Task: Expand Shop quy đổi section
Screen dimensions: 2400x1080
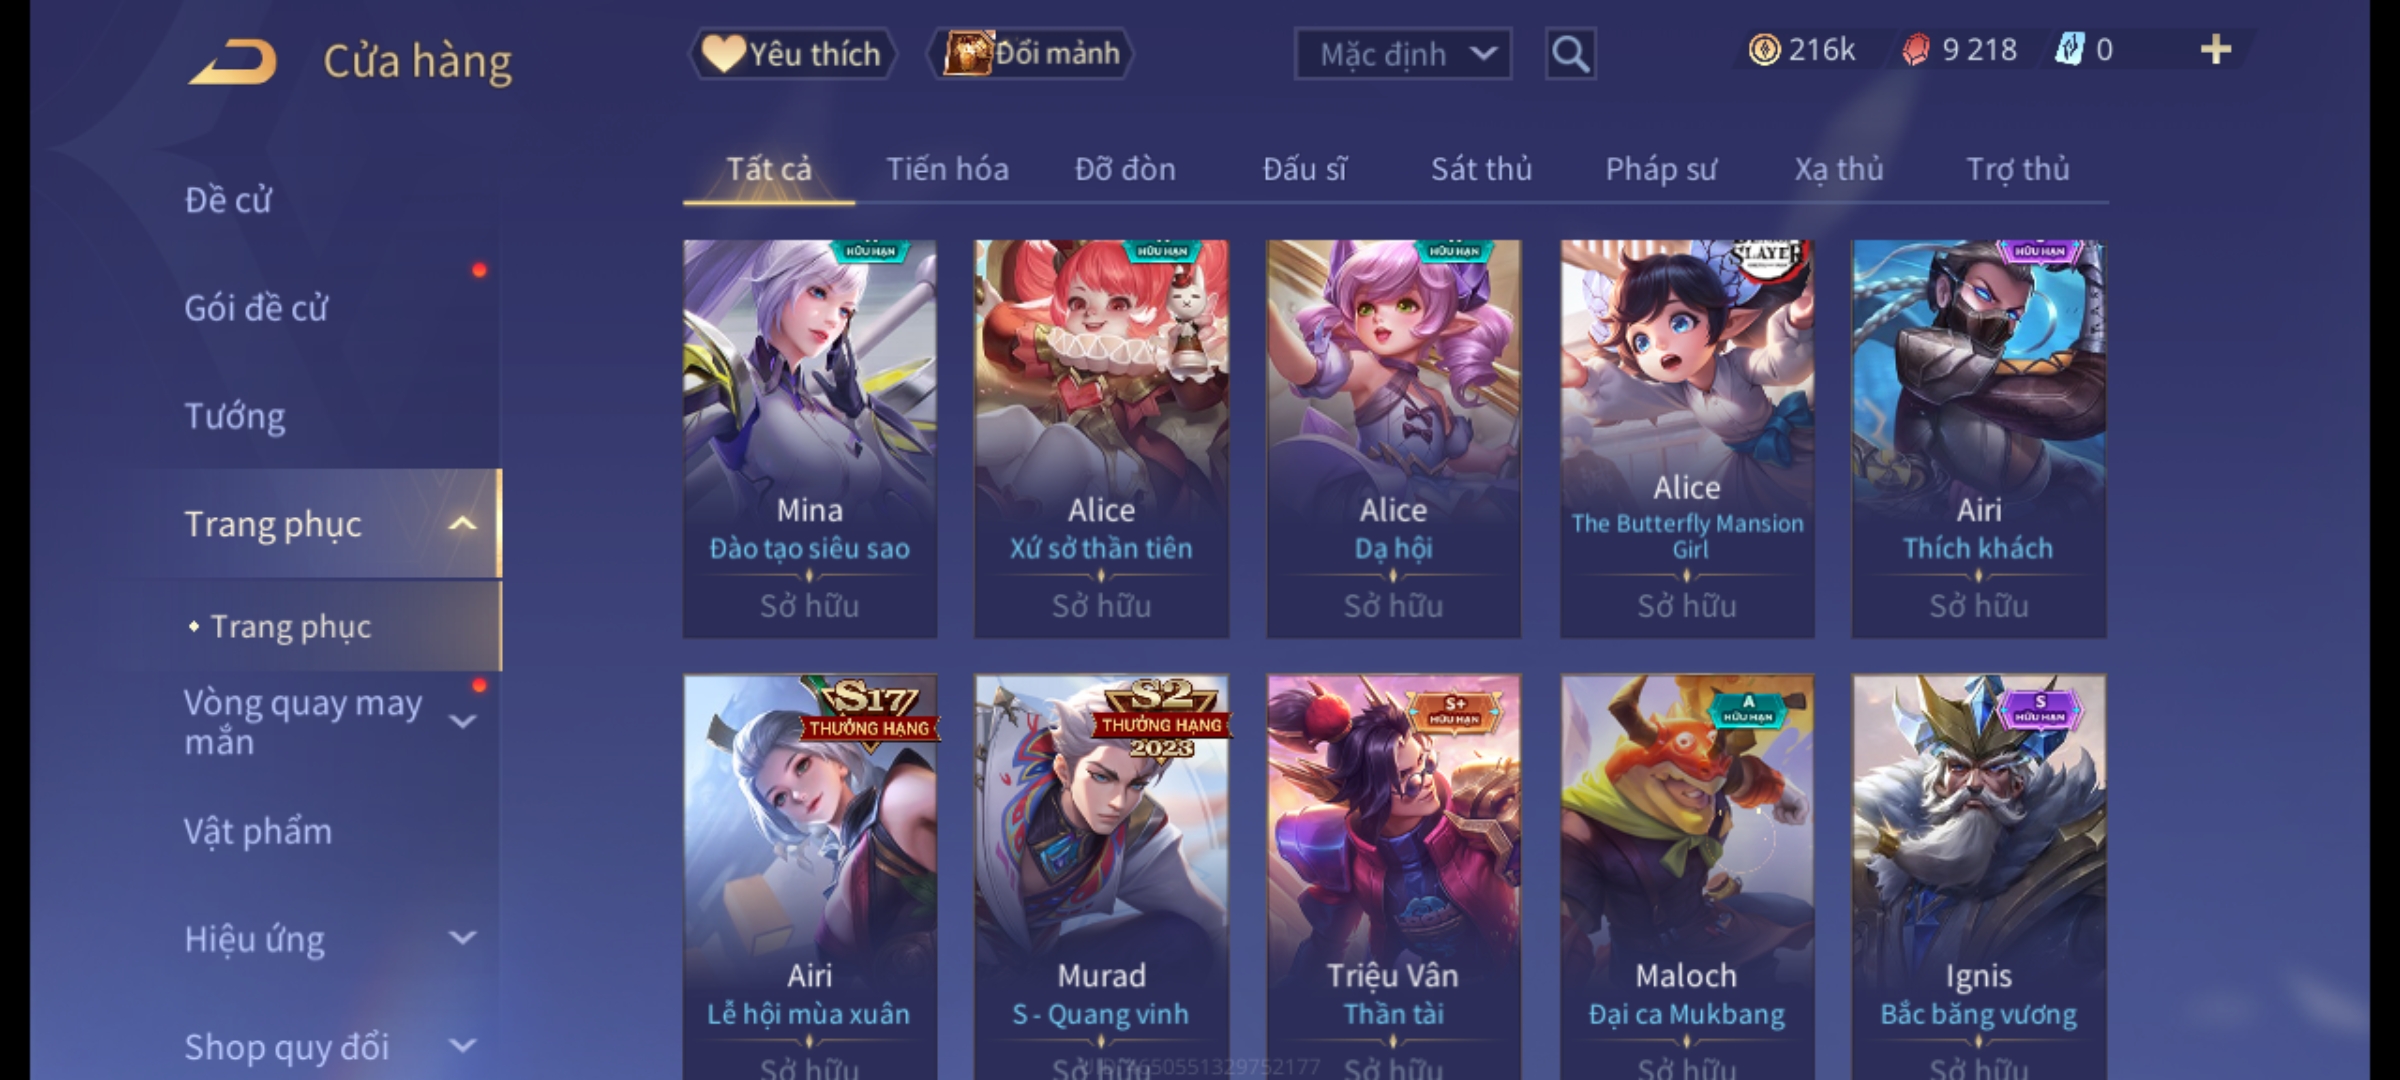Action: pos(462,1046)
